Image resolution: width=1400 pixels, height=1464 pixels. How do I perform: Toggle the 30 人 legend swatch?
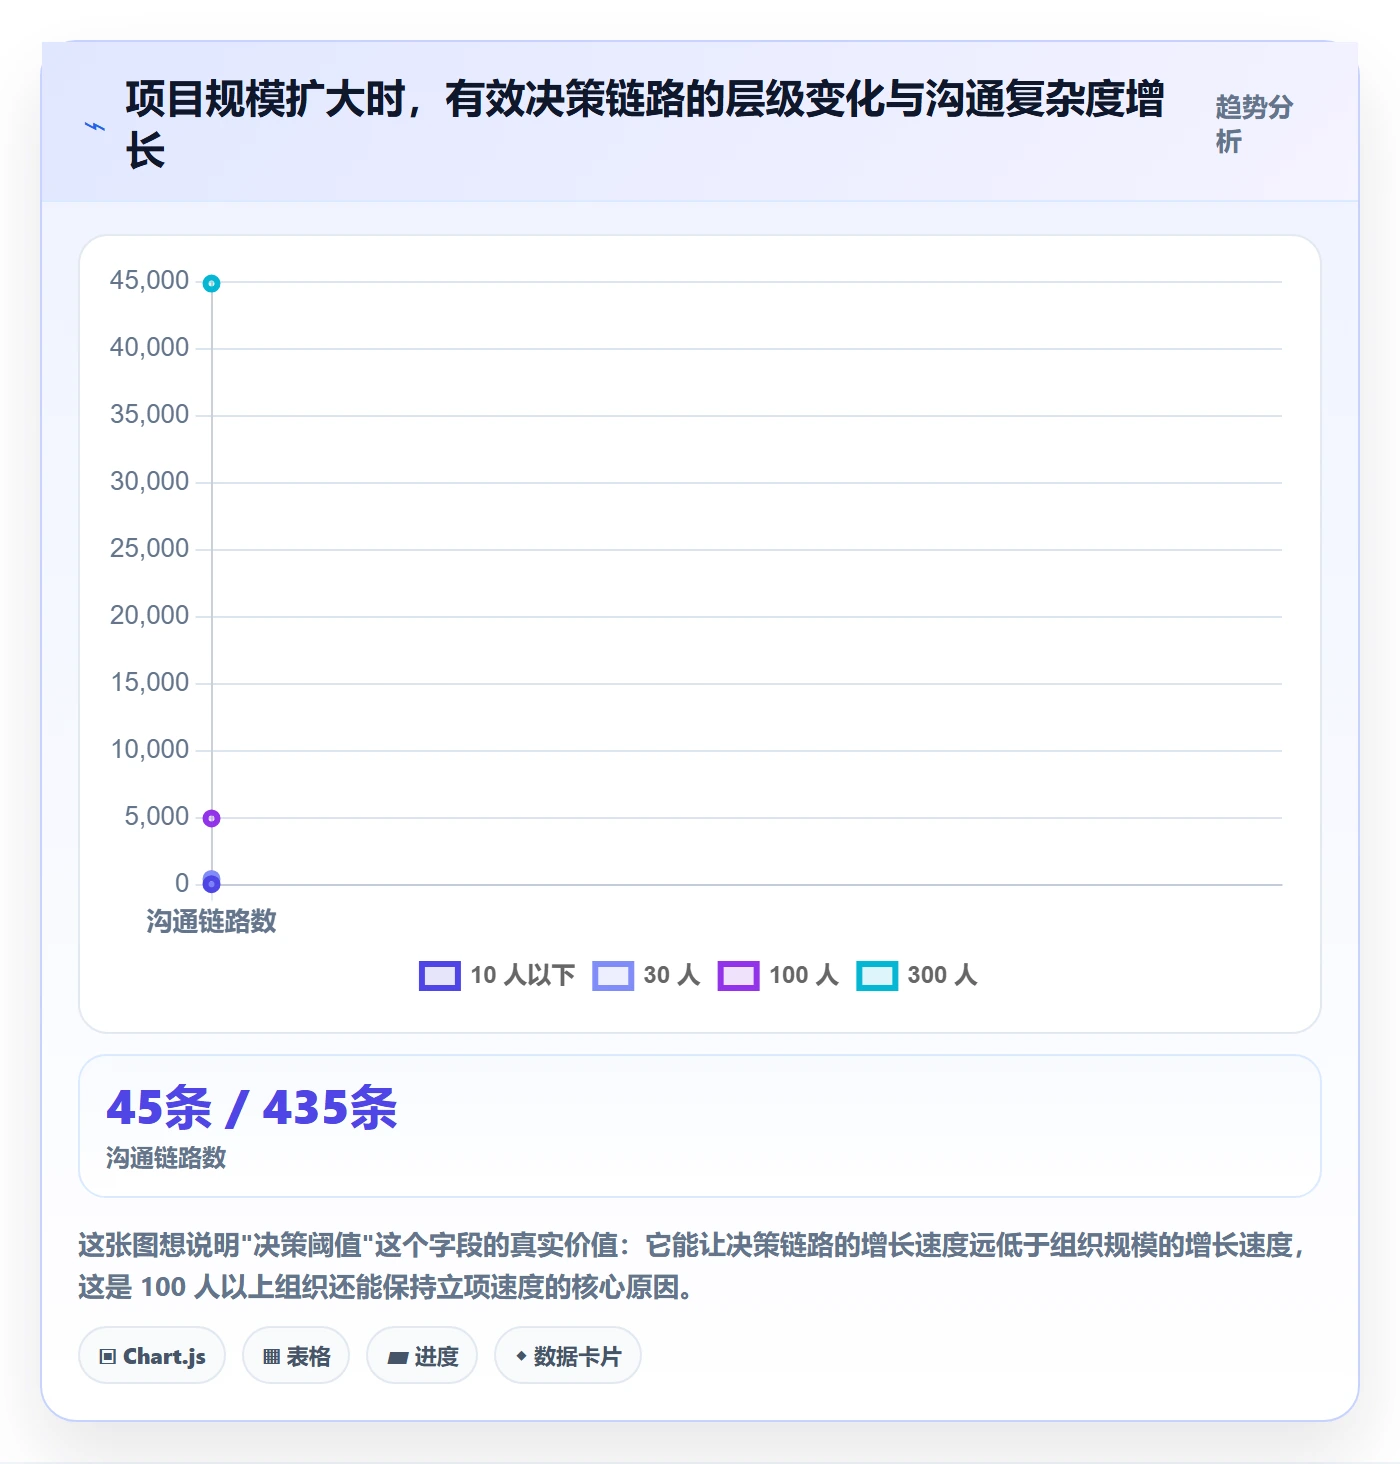tap(613, 976)
